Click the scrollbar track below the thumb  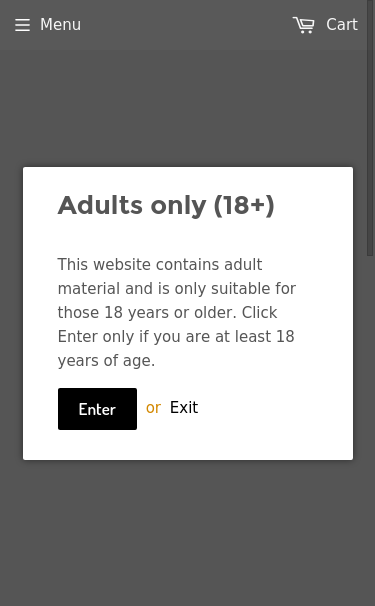click(x=370, y=429)
